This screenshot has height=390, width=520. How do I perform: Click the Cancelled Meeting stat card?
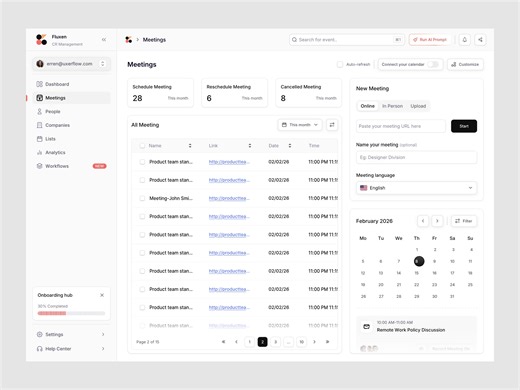(x=309, y=93)
